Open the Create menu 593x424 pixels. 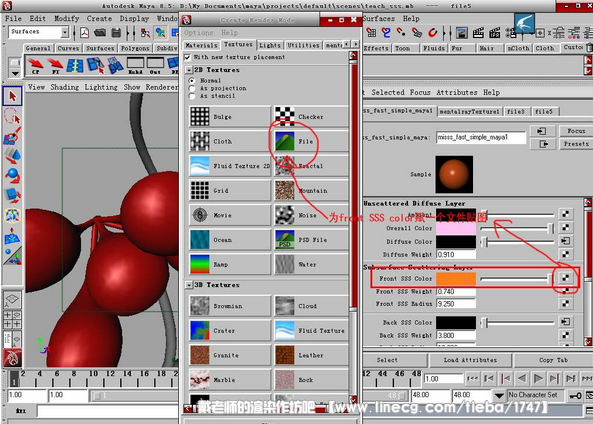click(x=99, y=19)
